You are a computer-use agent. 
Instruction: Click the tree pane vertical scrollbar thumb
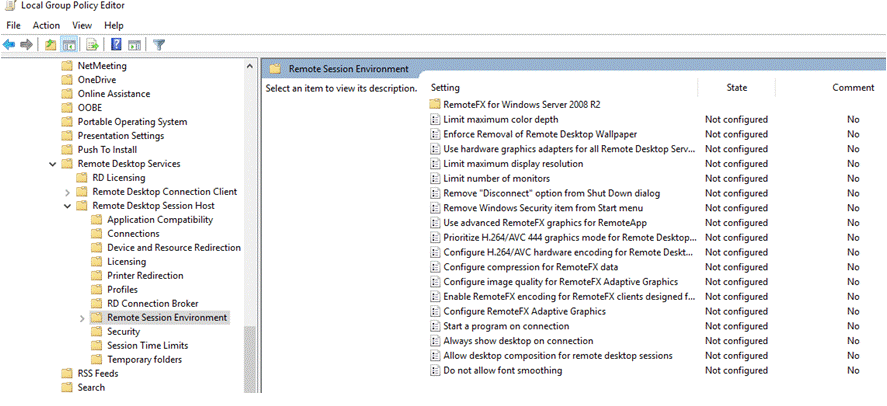pyautogui.click(x=249, y=360)
